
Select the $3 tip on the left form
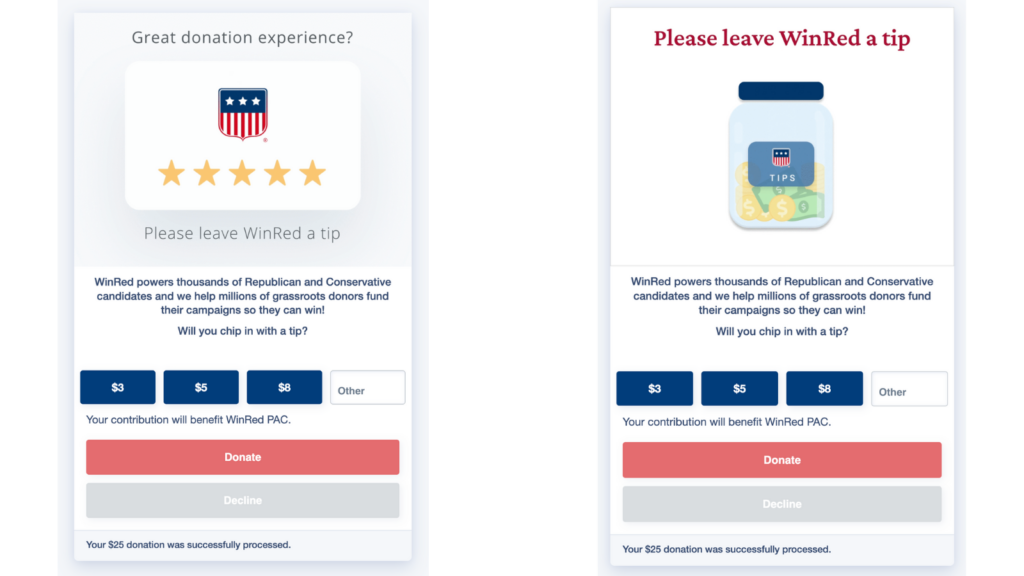pos(118,387)
